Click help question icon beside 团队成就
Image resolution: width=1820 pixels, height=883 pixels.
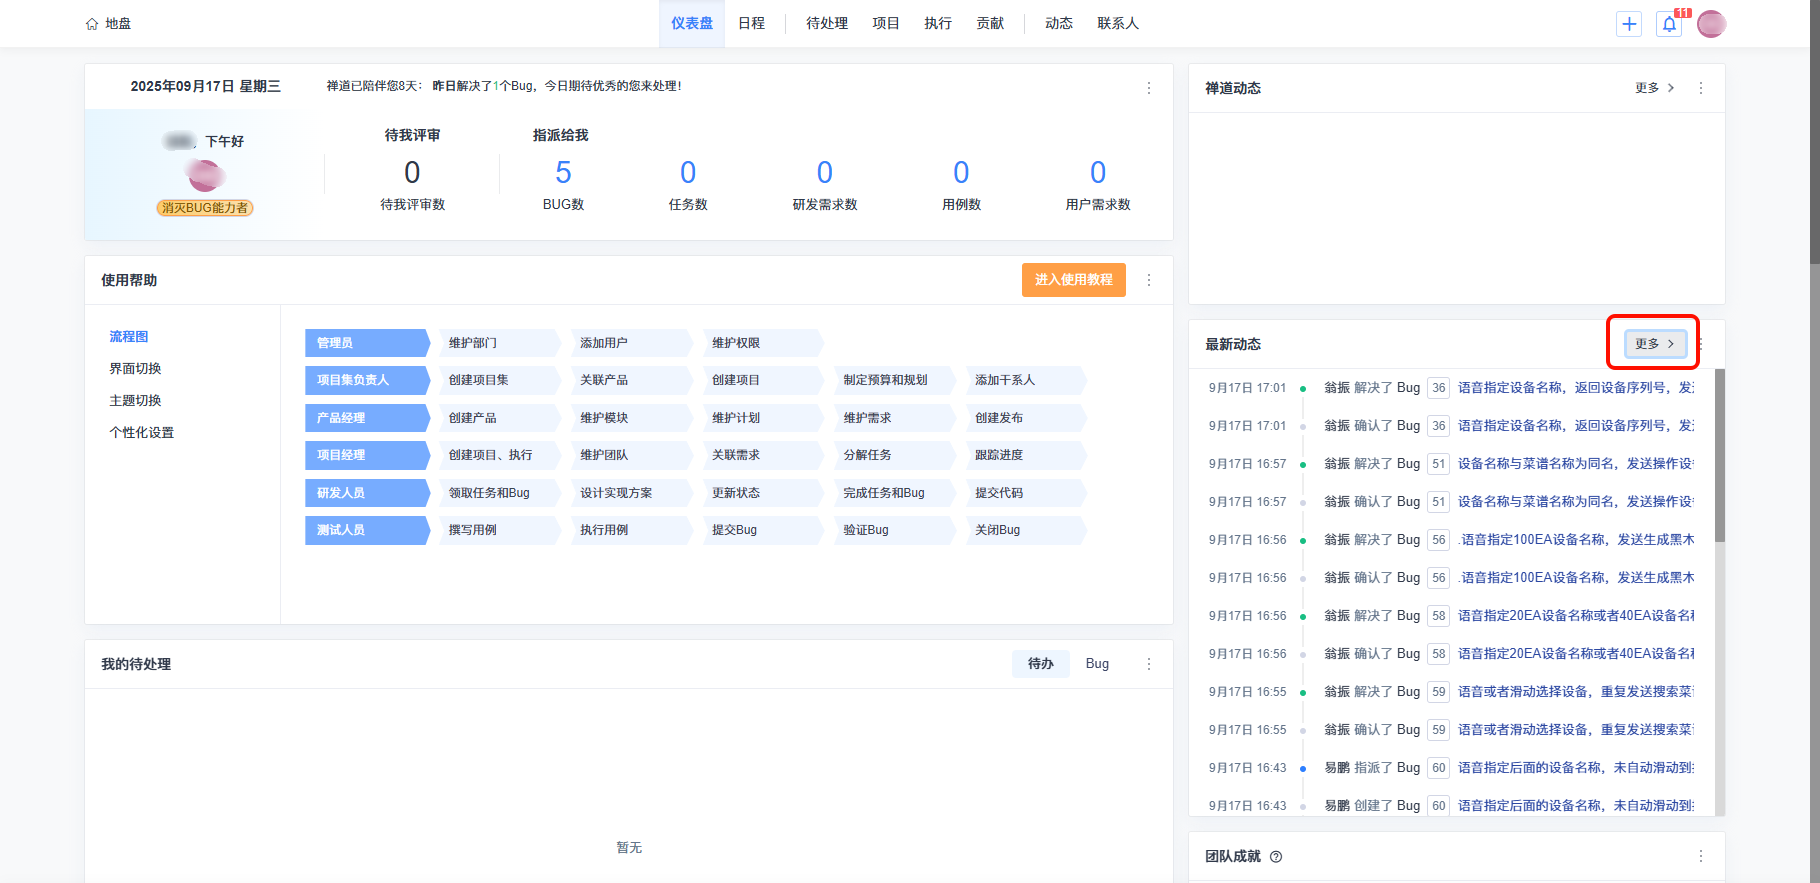coord(1276,857)
